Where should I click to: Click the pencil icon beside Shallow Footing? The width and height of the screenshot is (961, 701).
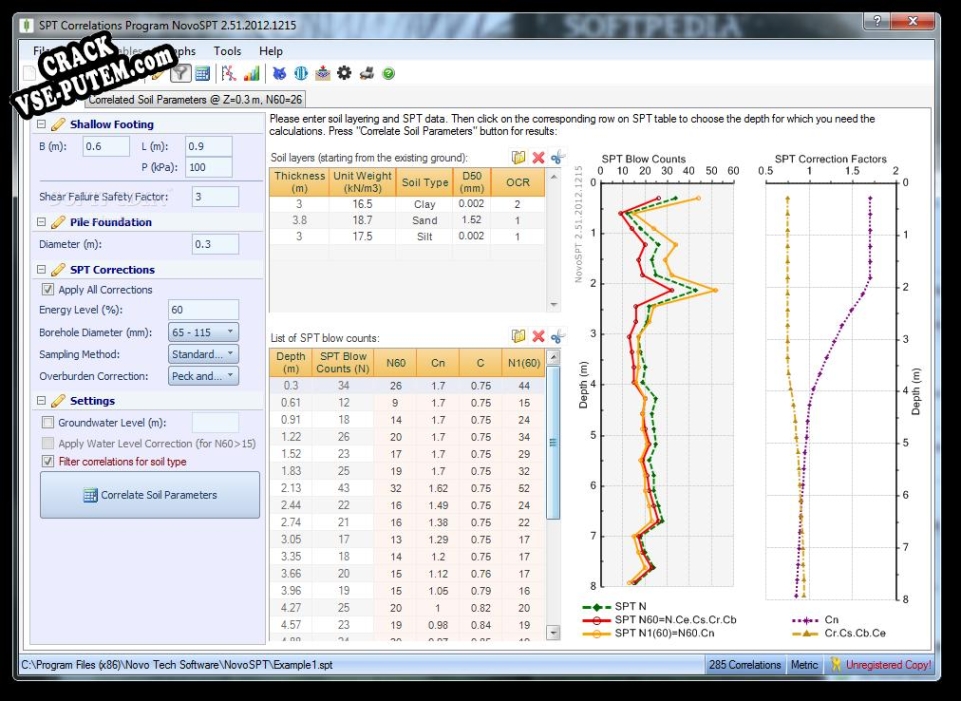click(x=58, y=124)
